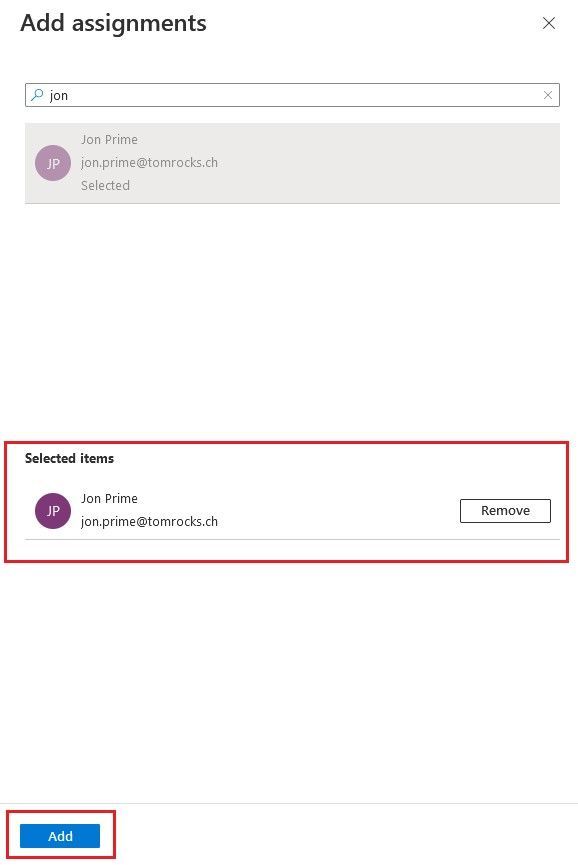Click the blank area right of the Jon Prime result
This screenshot has width=578, height=865.
pyautogui.click(x=386, y=163)
